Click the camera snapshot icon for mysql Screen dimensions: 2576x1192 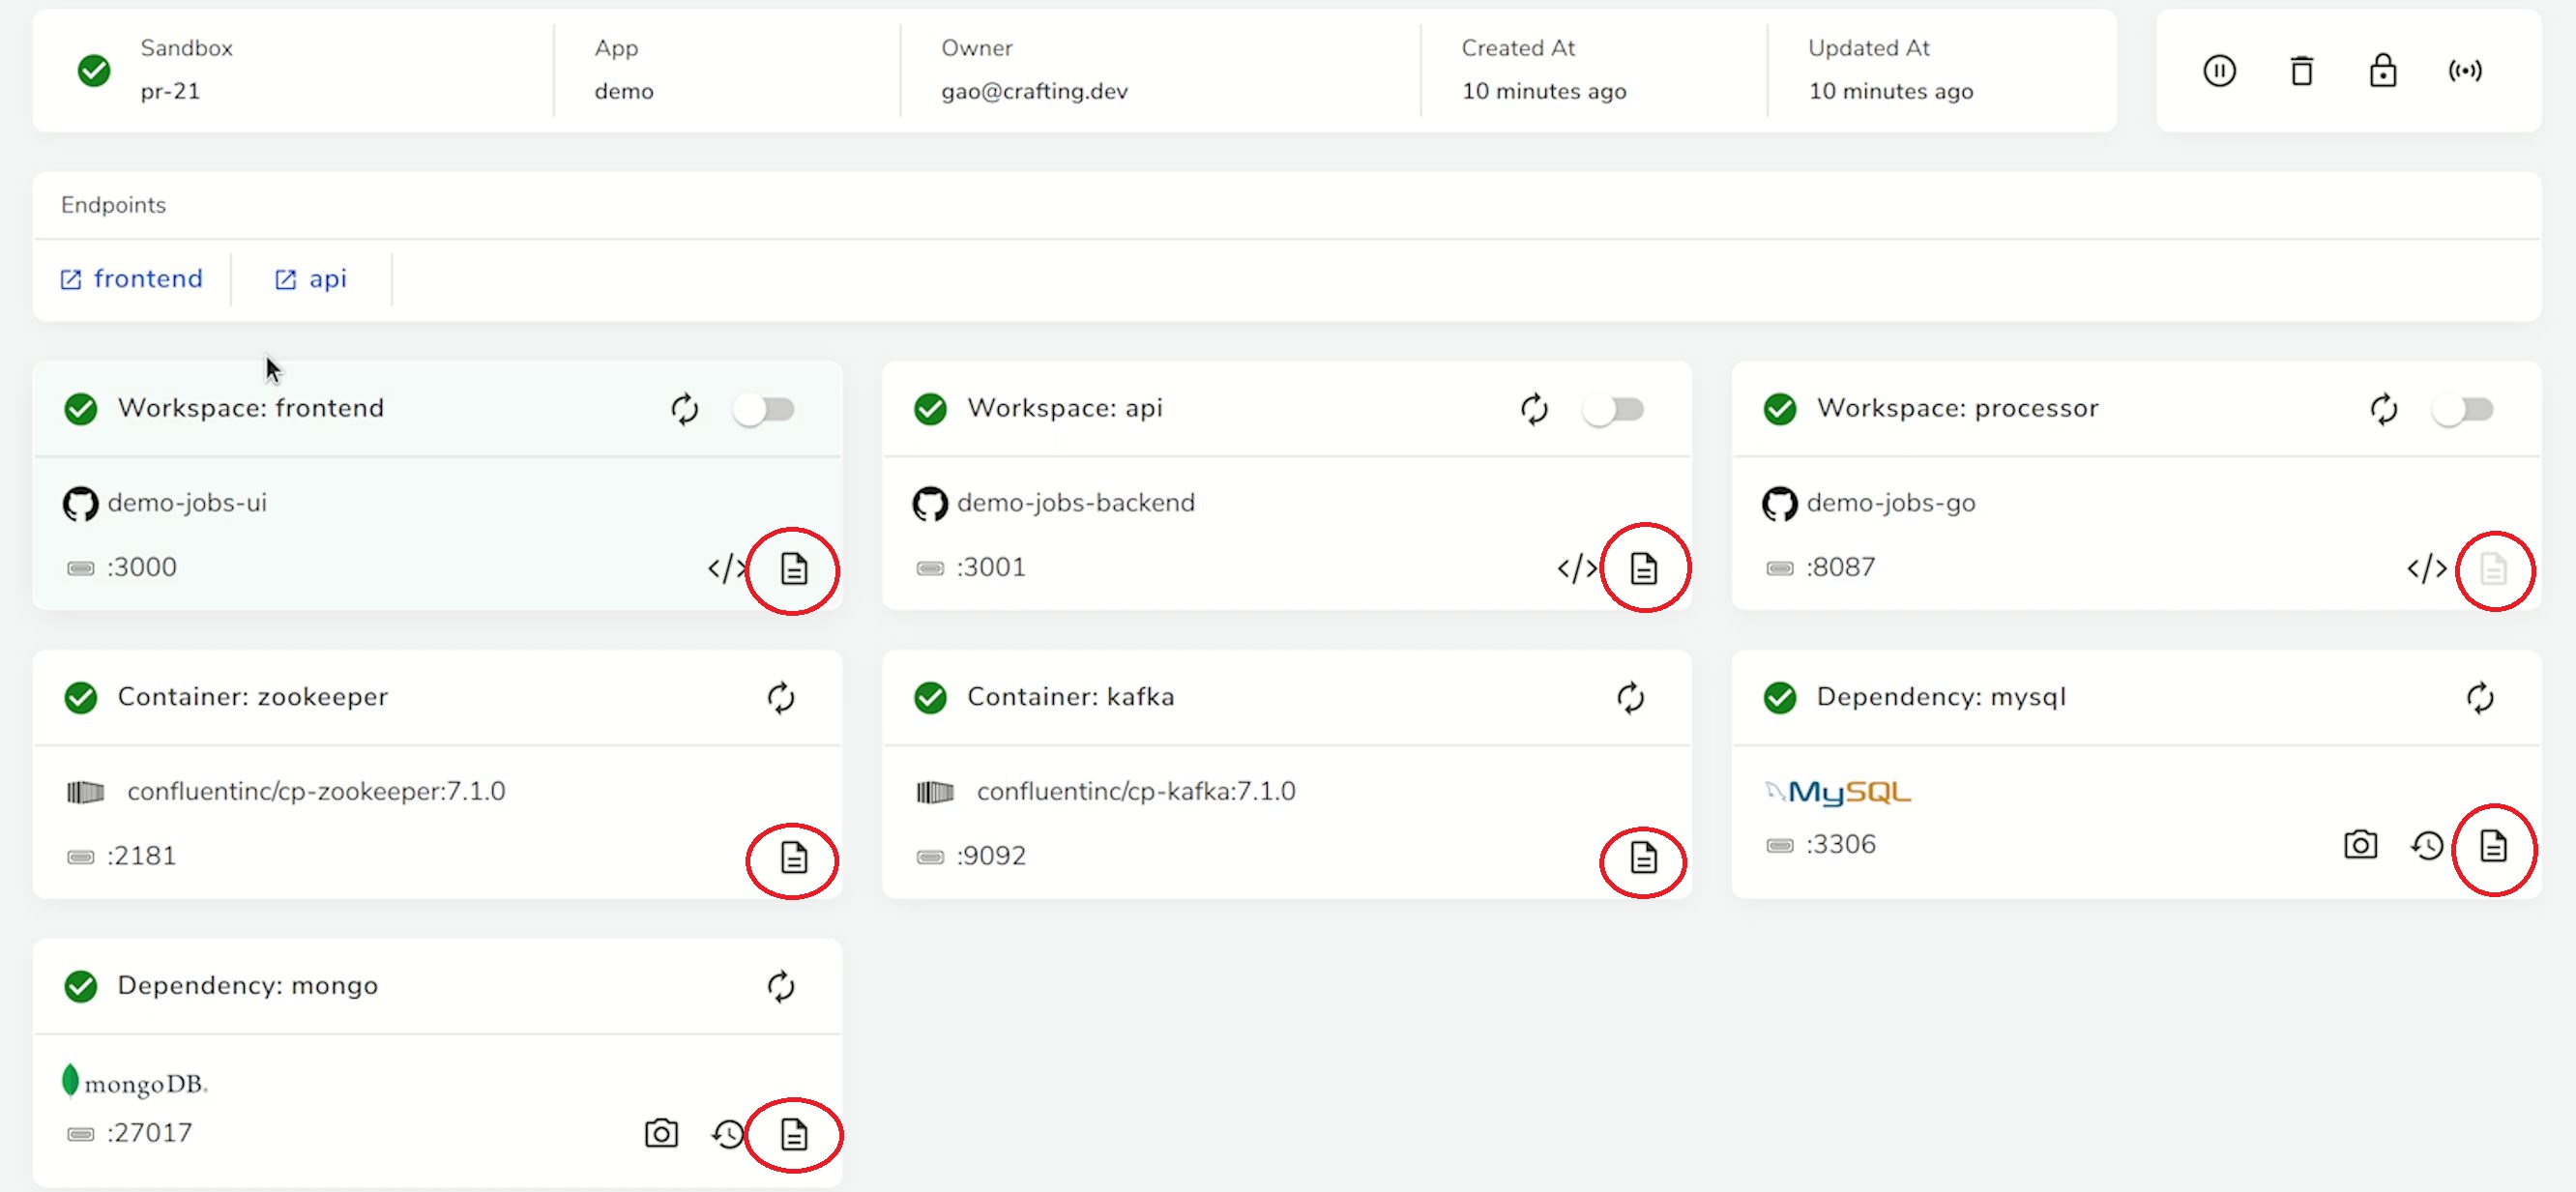[x=2360, y=845]
